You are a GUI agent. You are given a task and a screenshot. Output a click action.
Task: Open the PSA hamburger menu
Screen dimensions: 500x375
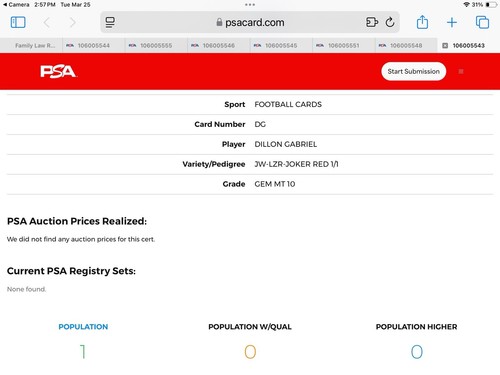(x=461, y=71)
